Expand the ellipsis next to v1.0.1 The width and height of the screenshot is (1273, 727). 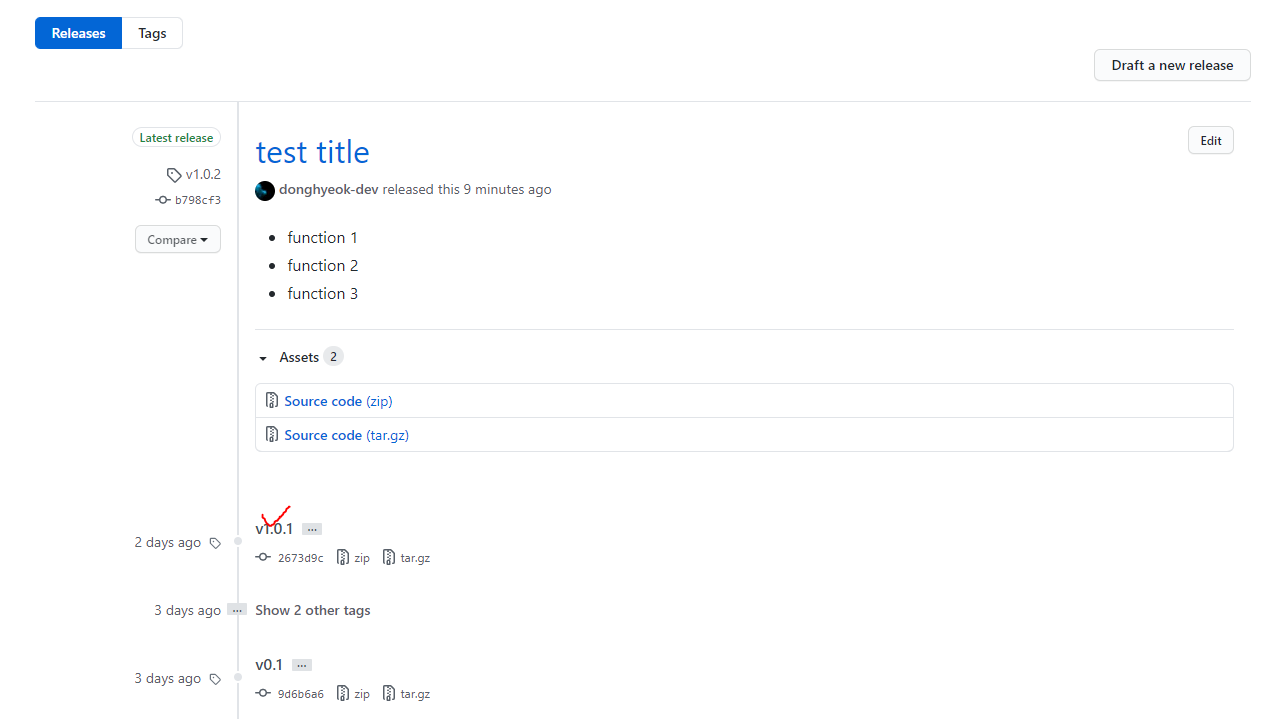(x=312, y=529)
